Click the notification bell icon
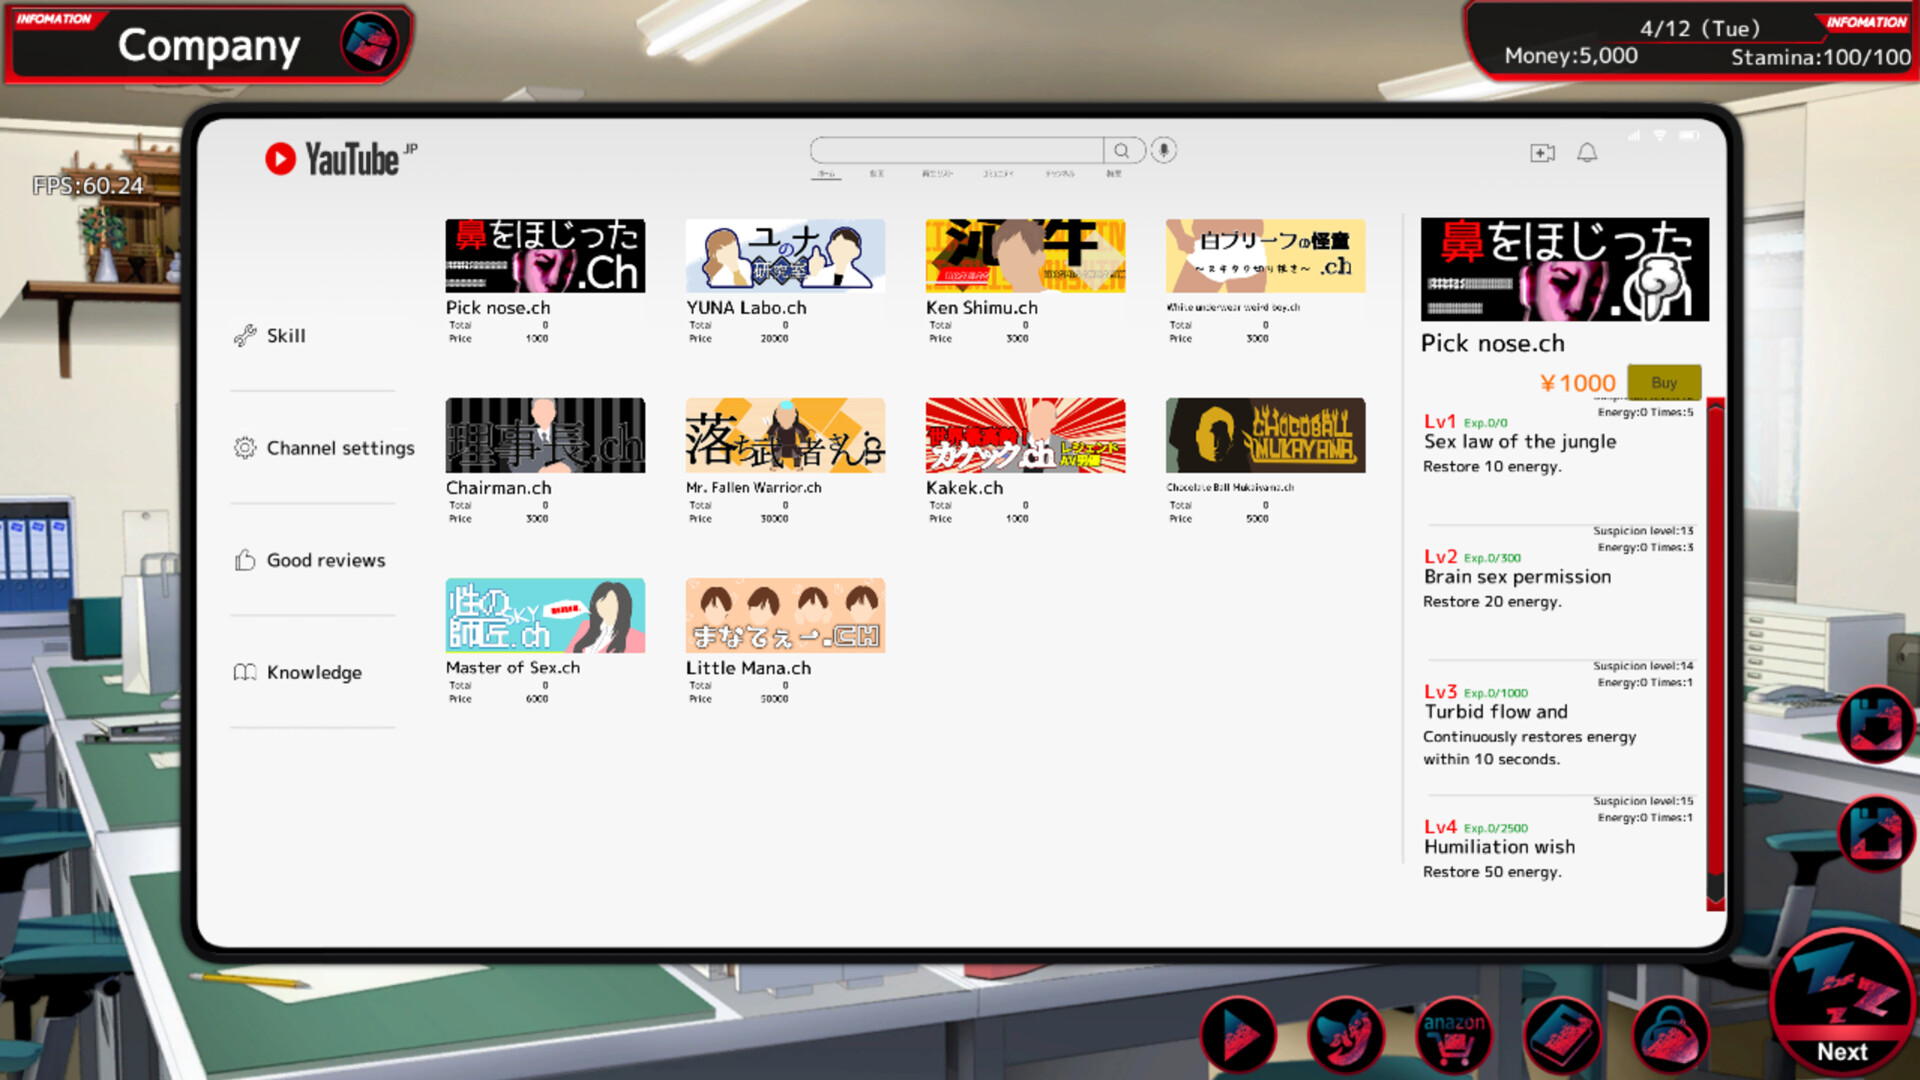 [1587, 152]
